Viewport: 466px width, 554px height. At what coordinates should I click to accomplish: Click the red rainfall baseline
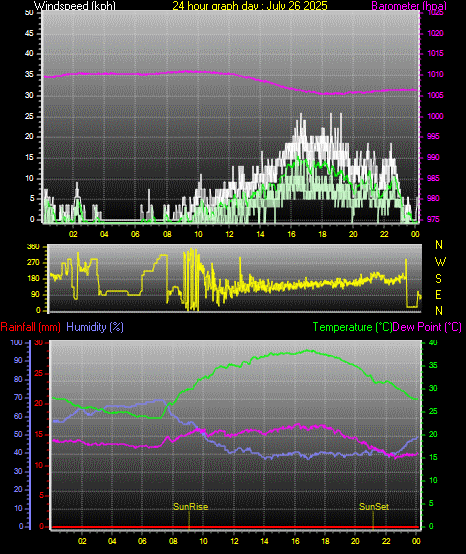236,527
